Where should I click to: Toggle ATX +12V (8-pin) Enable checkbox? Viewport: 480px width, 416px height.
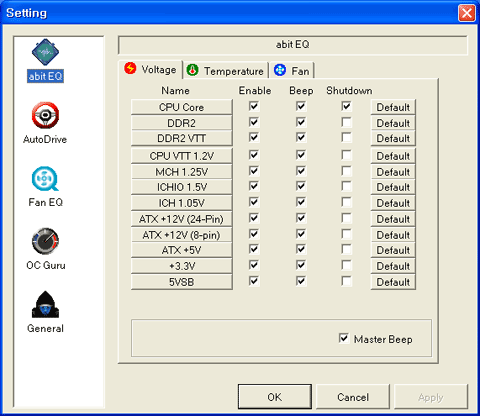254,234
